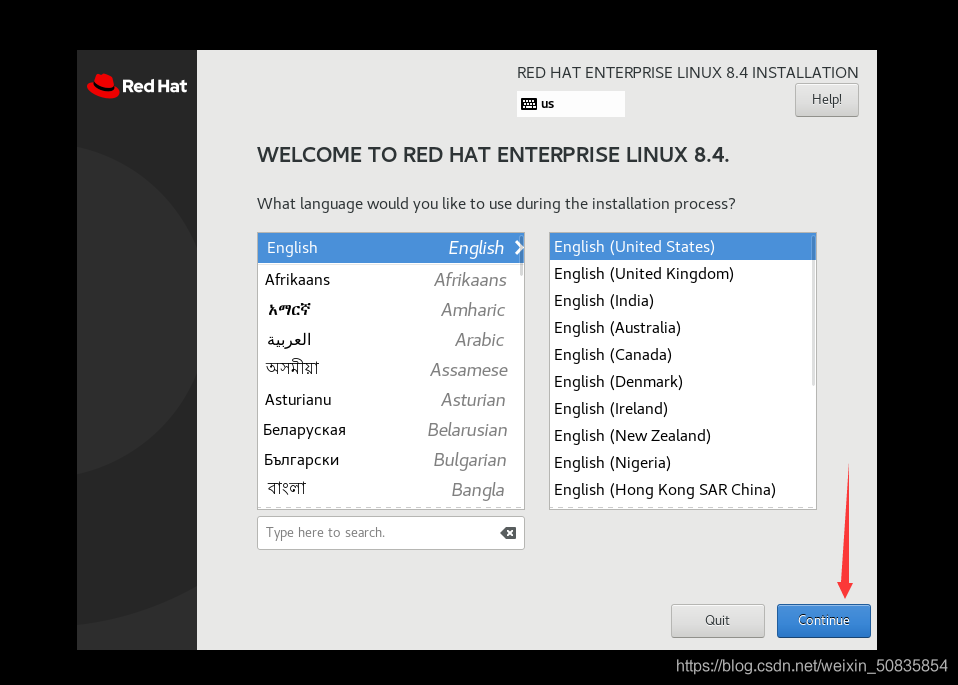
Task: Select the Bulgarian language row
Action: (389, 460)
